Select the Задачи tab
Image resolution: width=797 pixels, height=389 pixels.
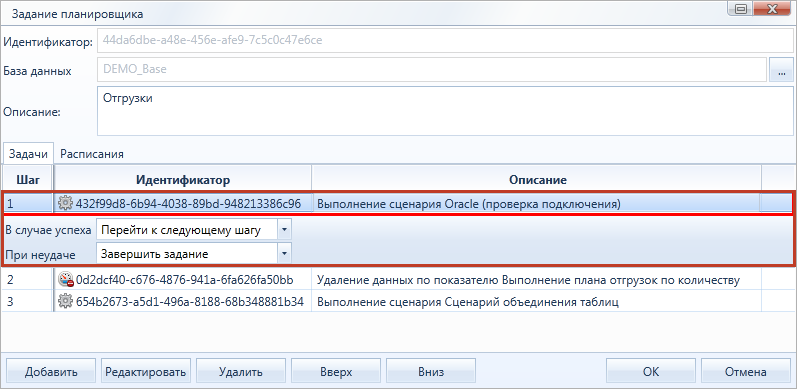pos(28,154)
